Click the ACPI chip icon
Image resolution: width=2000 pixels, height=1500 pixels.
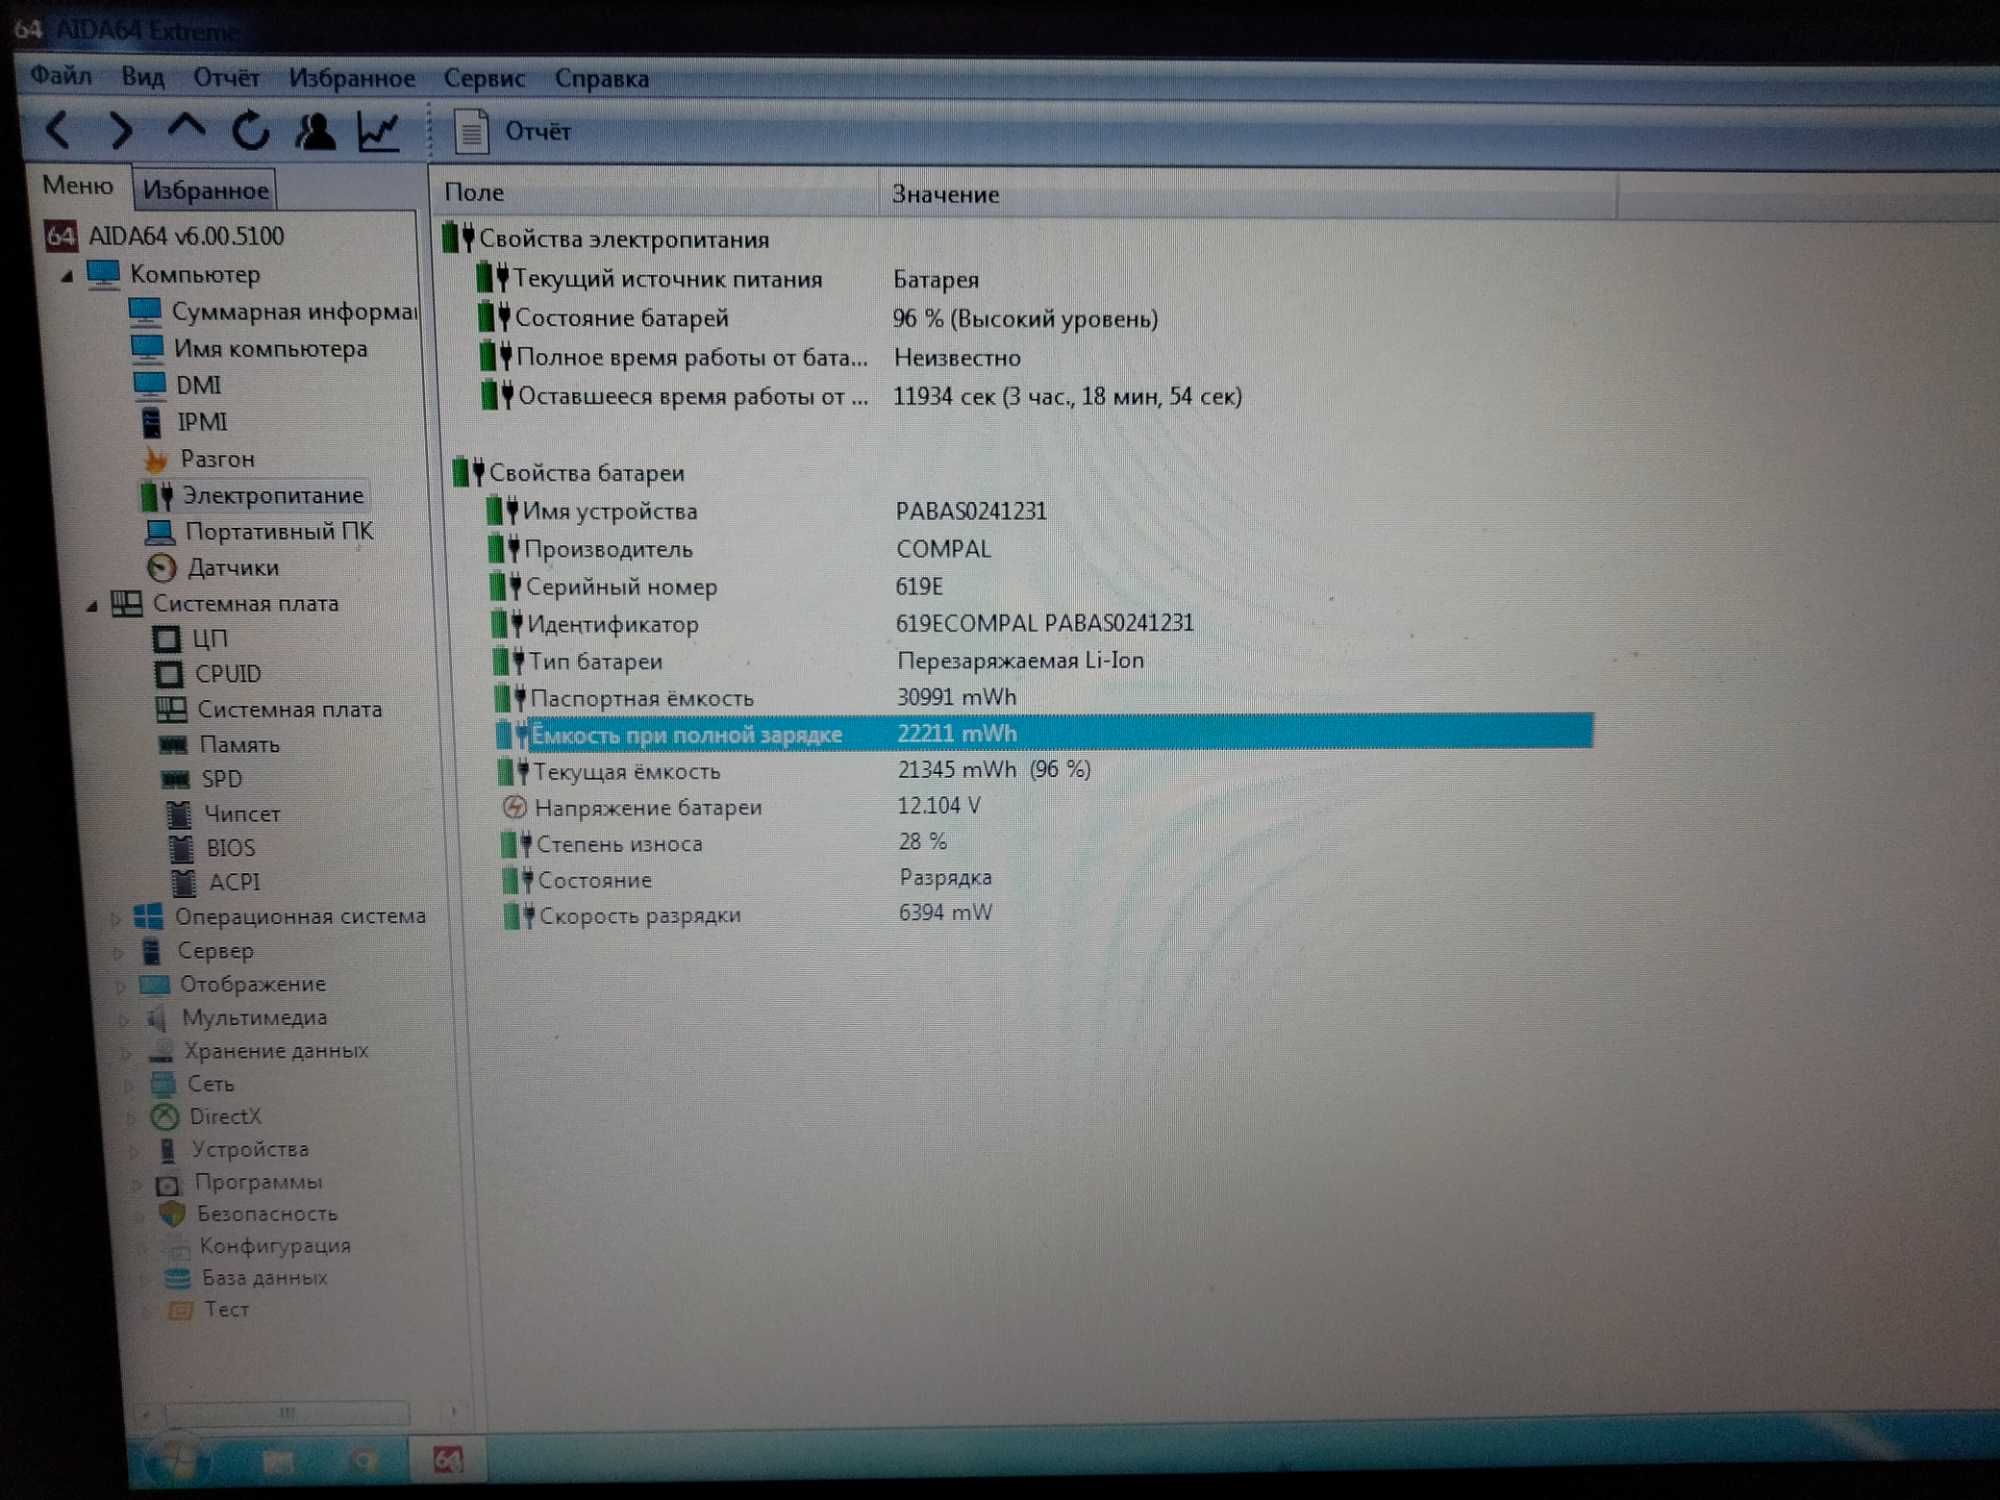click(183, 883)
